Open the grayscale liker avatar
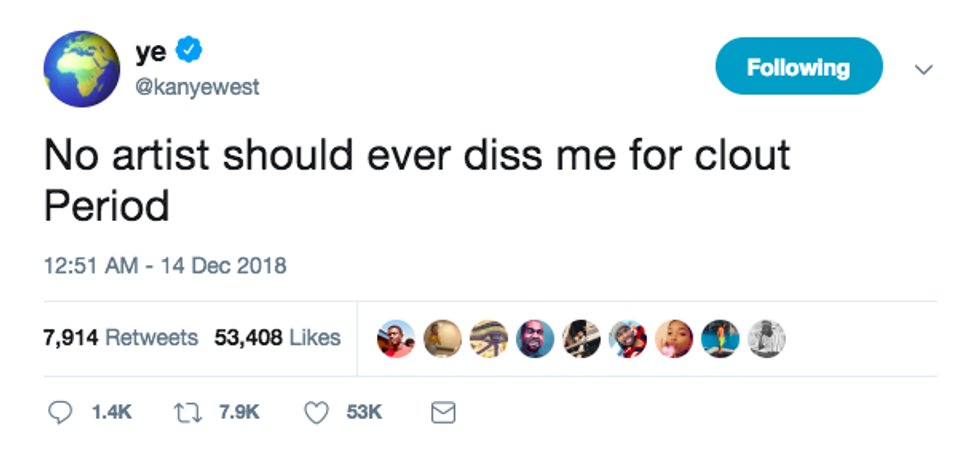This screenshot has width=980, height=463. click(x=767, y=339)
